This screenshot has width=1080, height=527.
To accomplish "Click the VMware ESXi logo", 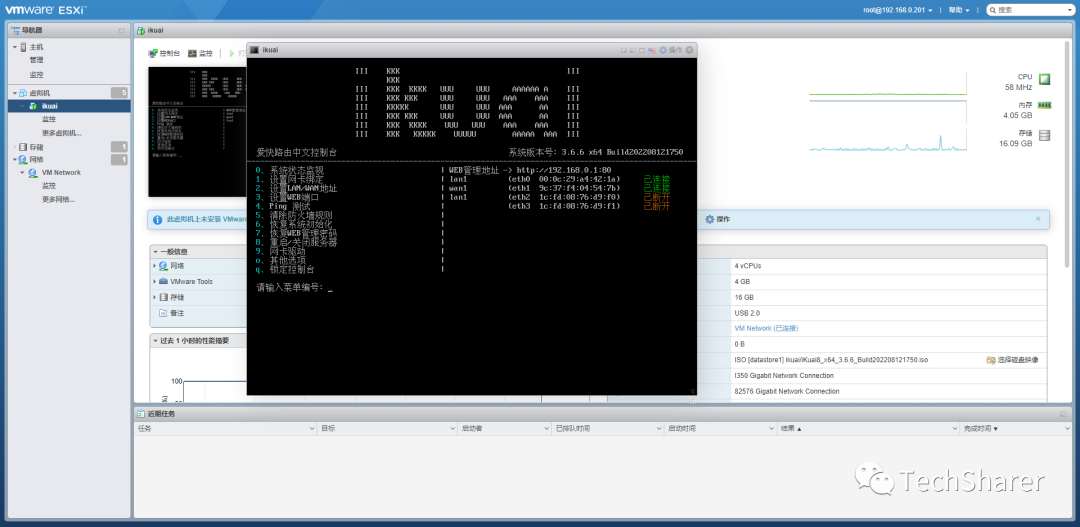I will click(45, 10).
